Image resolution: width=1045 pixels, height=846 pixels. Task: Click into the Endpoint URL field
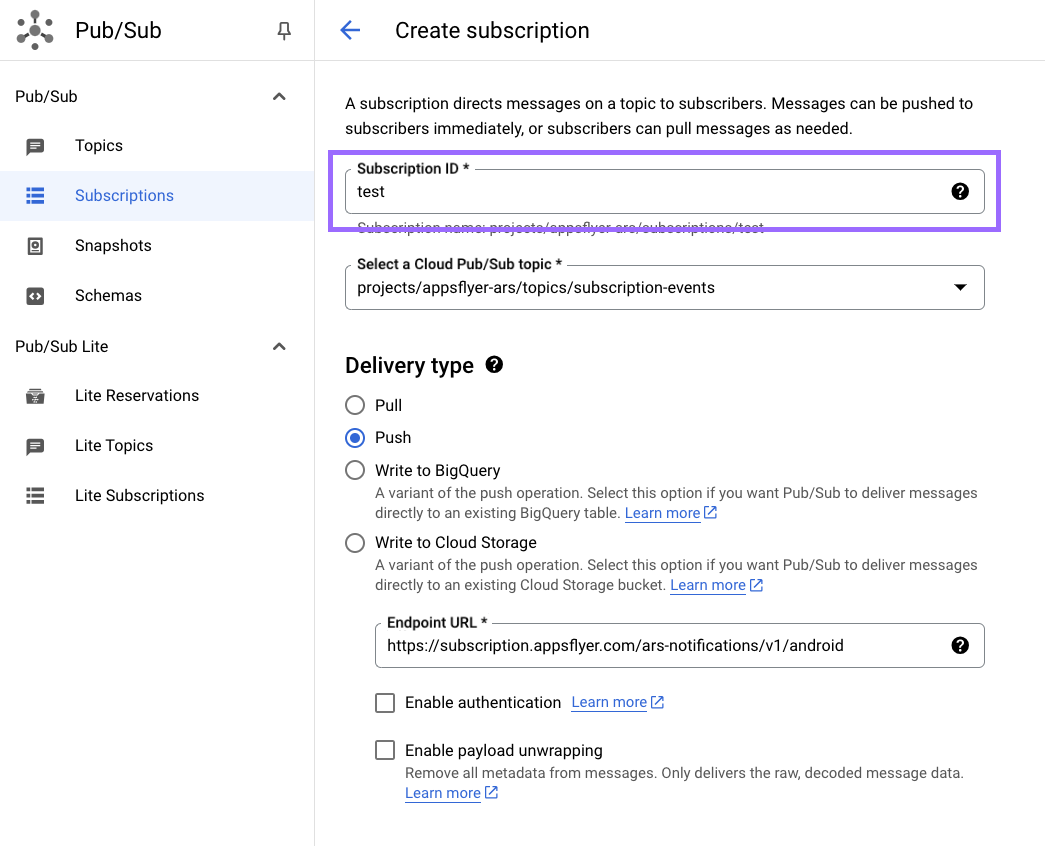click(660, 646)
